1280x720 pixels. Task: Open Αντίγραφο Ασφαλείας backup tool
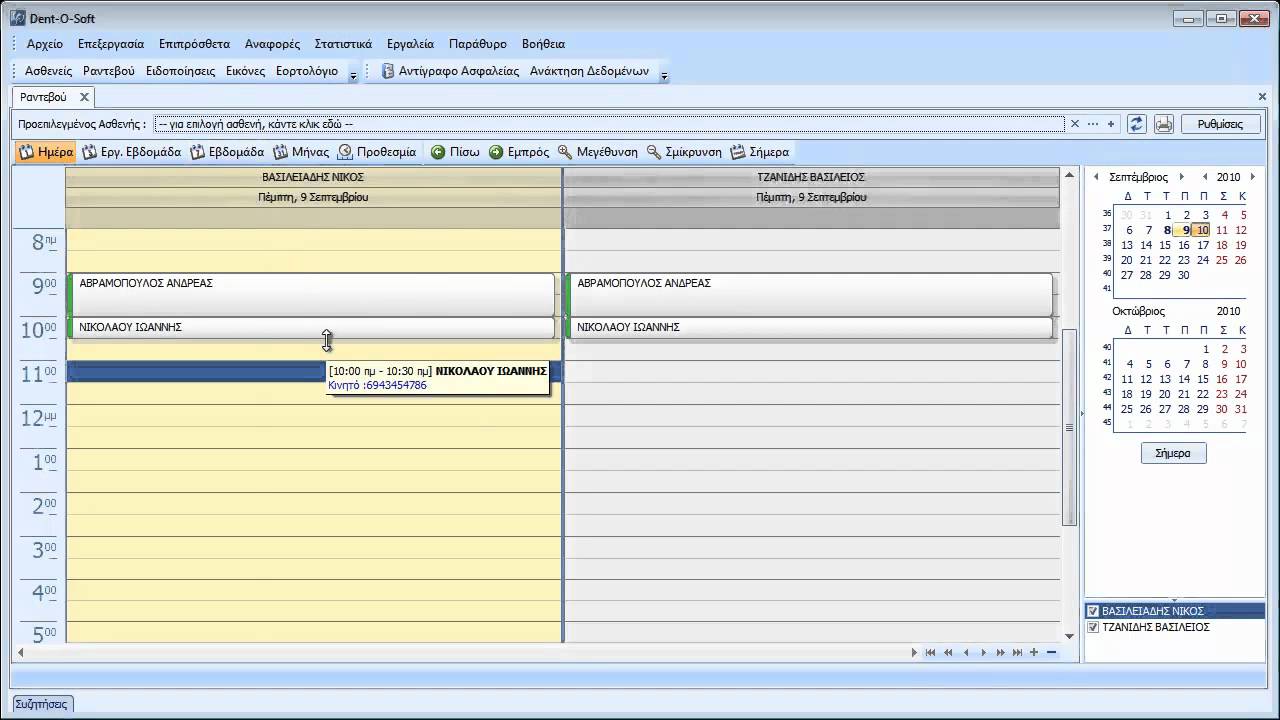[x=449, y=71]
